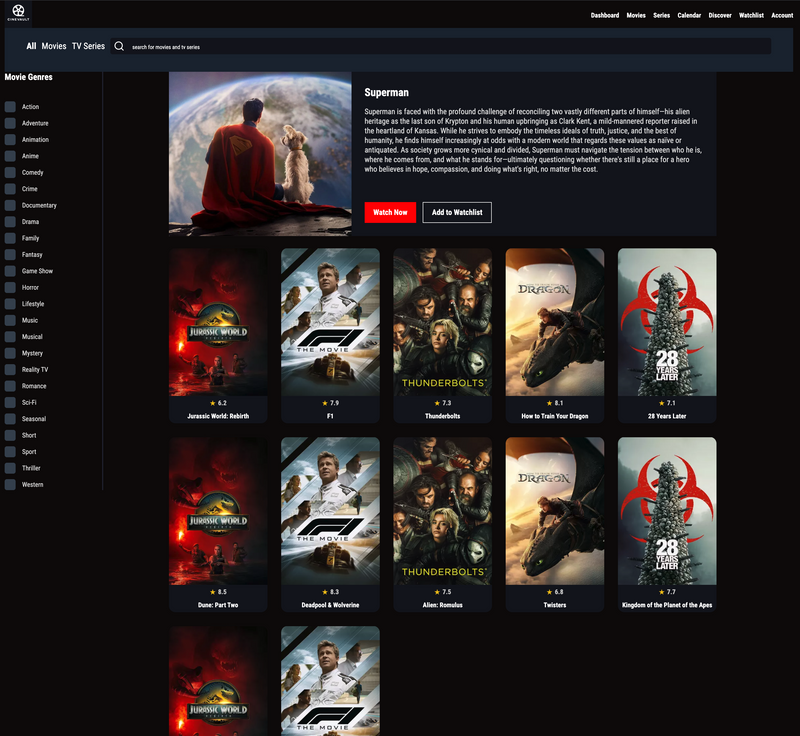Click the 8.5 star rating on Dune
800x736 pixels.
(218, 592)
